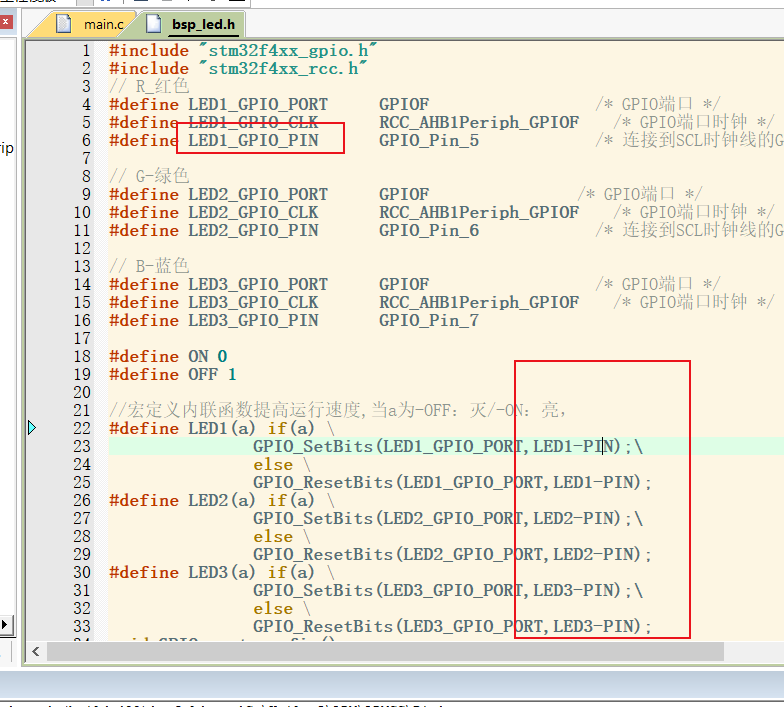Click LED3_GPIO_PORT definition on line 14
The height and width of the screenshot is (707, 784).
click(257, 285)
